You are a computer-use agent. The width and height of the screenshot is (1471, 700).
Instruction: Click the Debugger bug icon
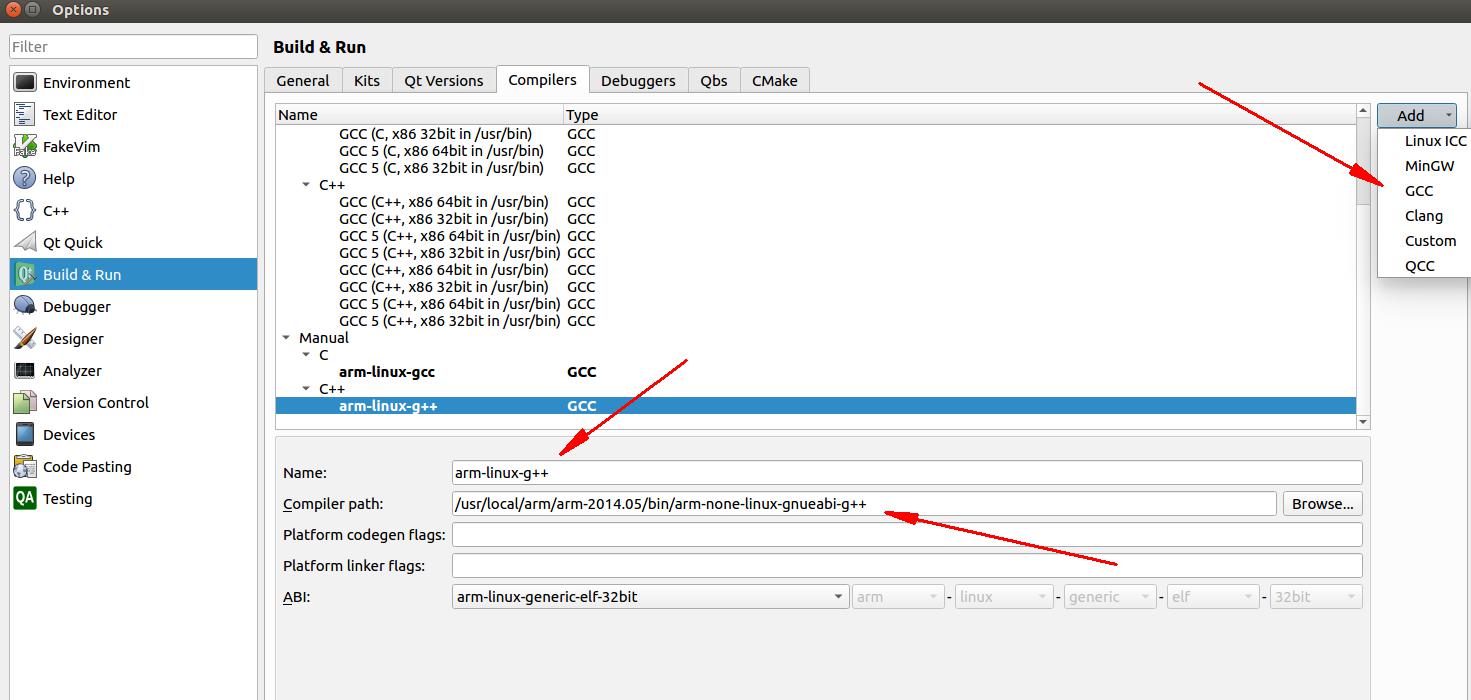[25, 307]
